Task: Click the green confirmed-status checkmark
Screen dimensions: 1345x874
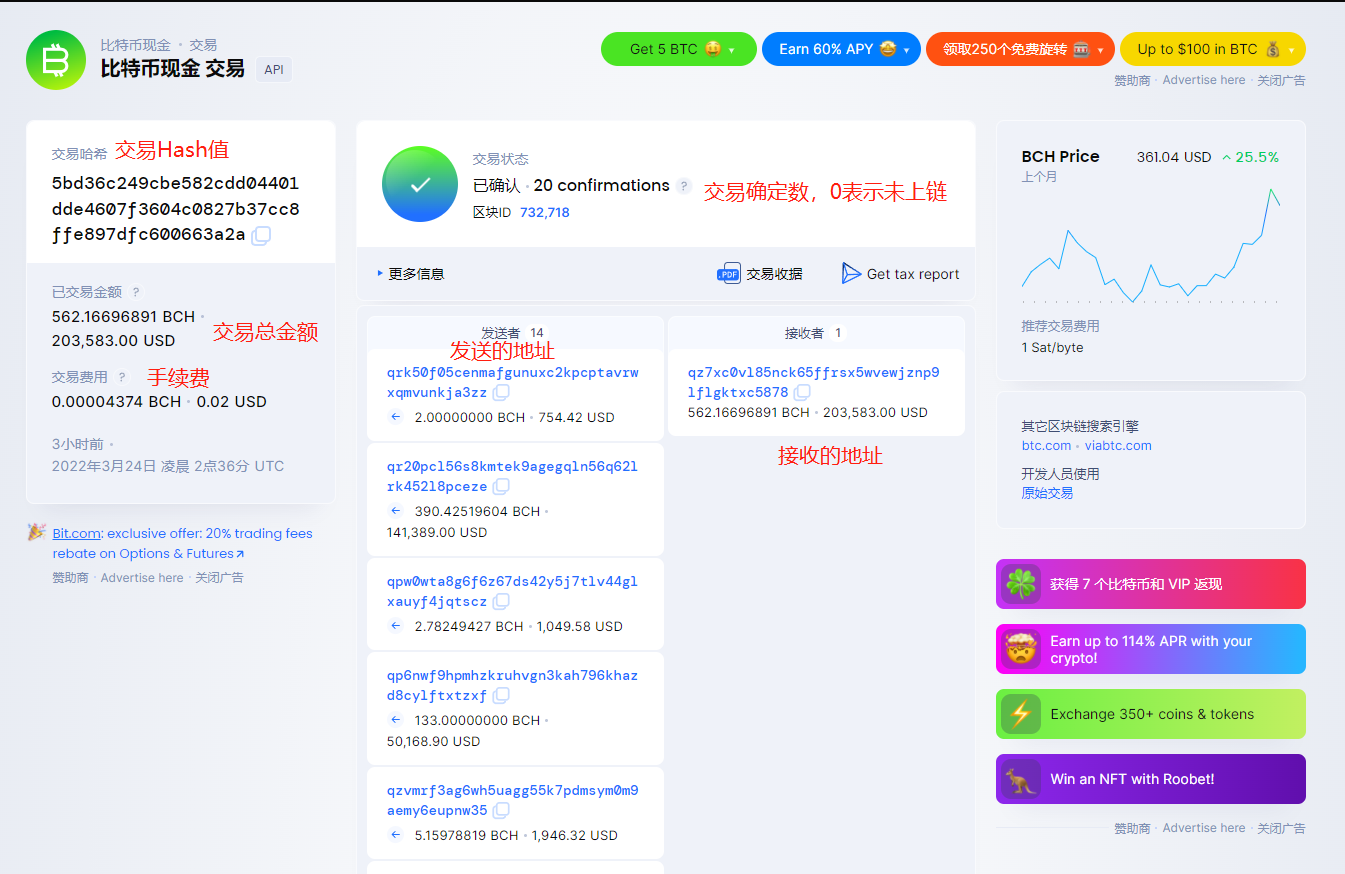Action: click(x=420, y=184)
